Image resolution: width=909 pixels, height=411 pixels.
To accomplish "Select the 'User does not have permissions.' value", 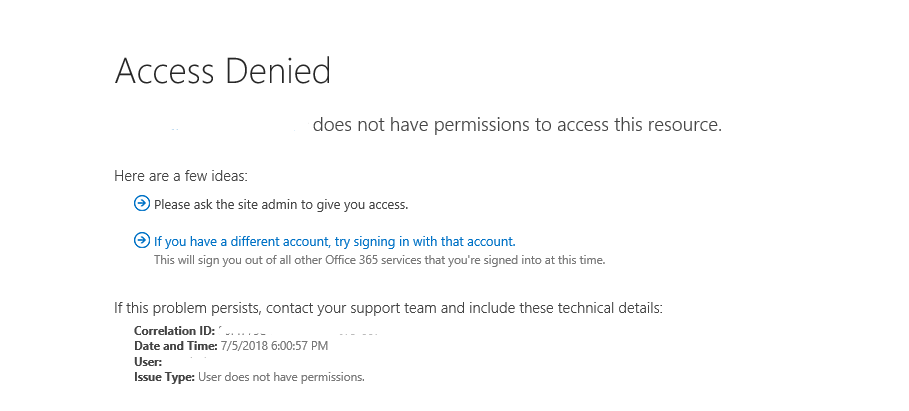I will pos(281,377).
